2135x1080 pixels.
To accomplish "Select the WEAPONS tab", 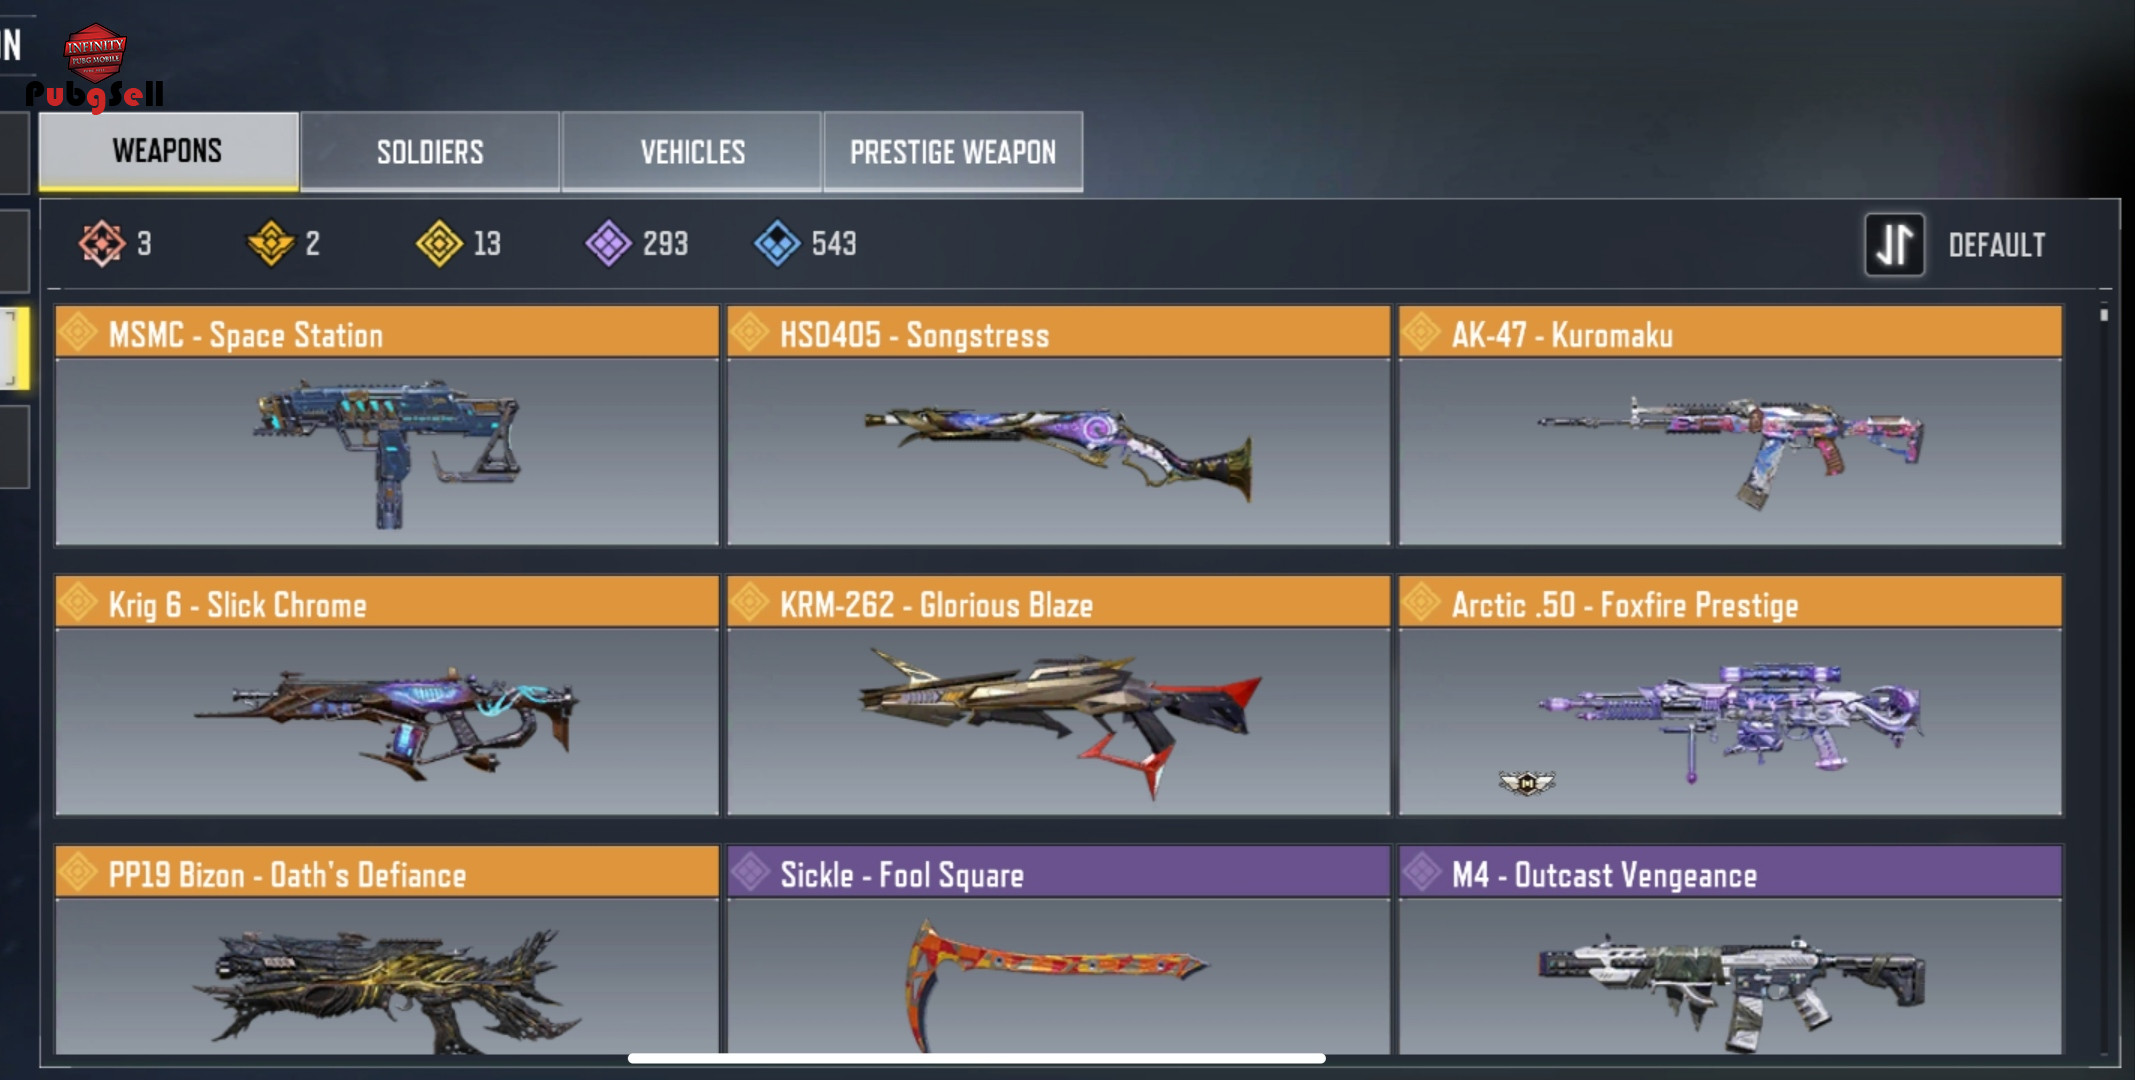I will pyautogui.click(x=168, y=151).
